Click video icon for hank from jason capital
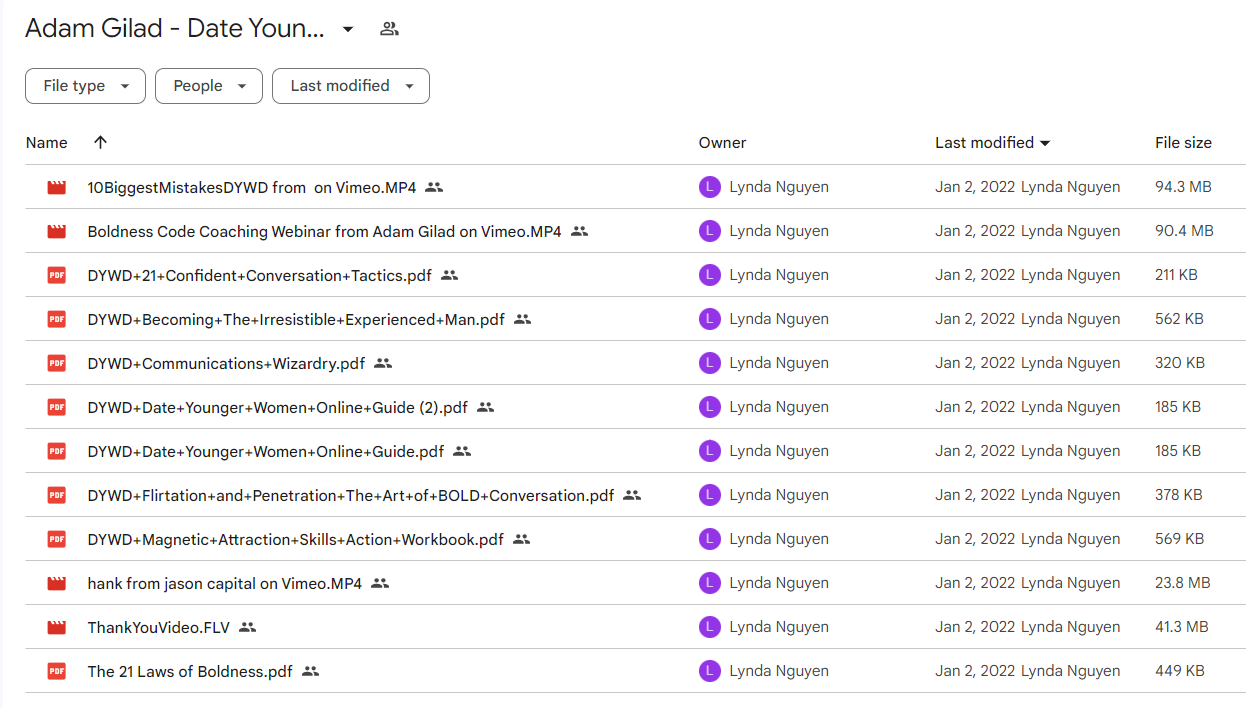Screen dimensions: 1246x708 [x=56, y=583]
